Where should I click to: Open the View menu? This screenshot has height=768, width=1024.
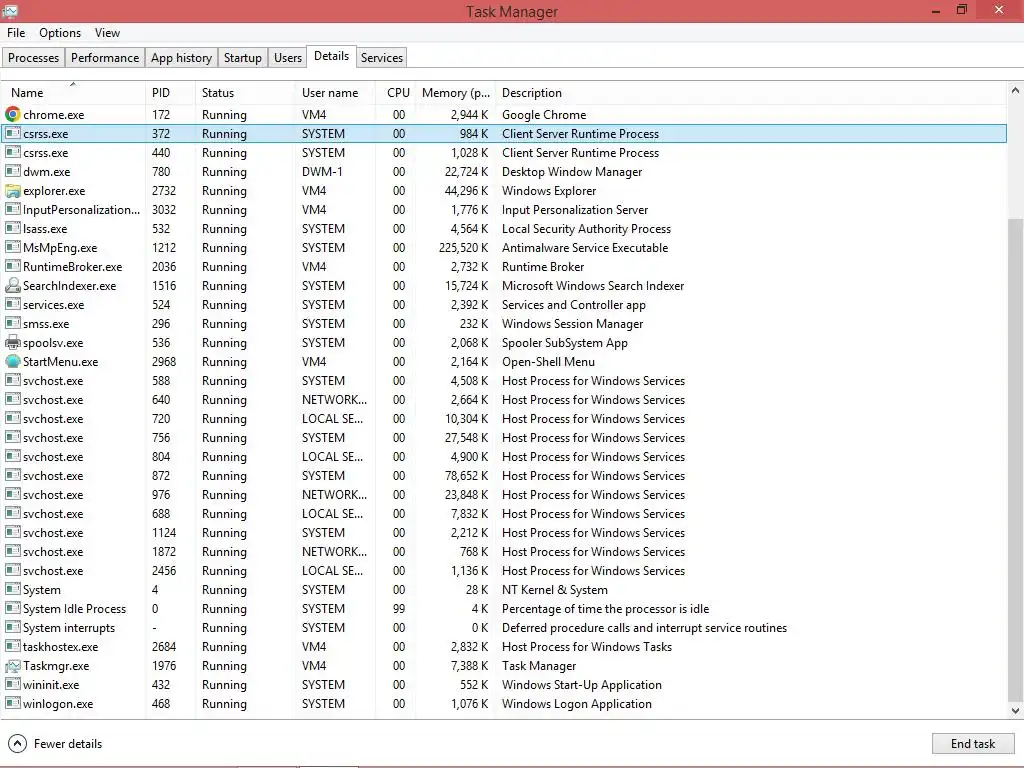pyautogui.click(x=107, y=33)
